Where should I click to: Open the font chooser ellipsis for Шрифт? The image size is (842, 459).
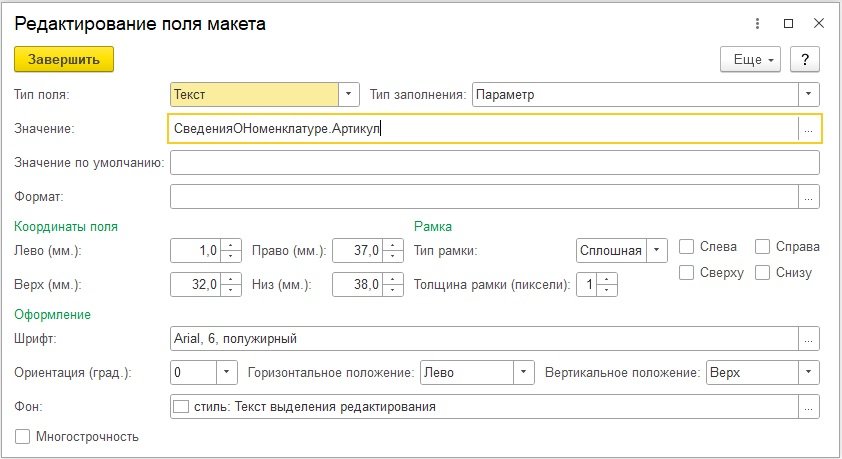[x=809, y=338]
